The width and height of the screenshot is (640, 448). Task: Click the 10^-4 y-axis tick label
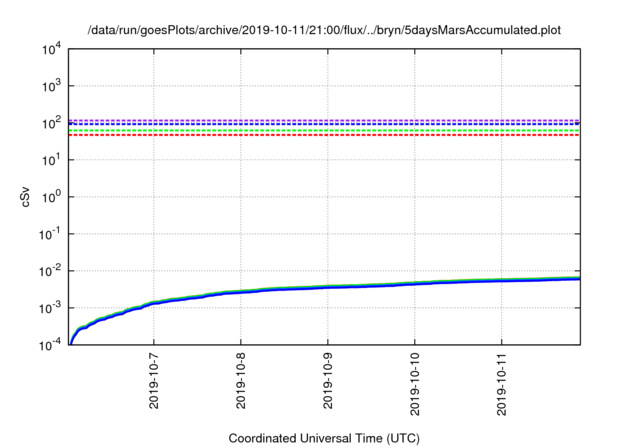[x=50, y=345]
